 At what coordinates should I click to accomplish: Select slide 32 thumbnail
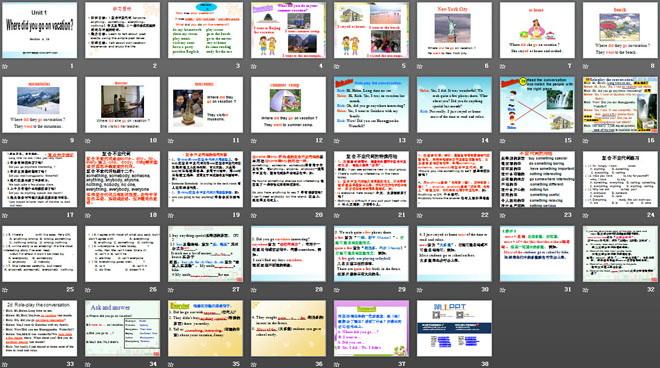(620, 254)
